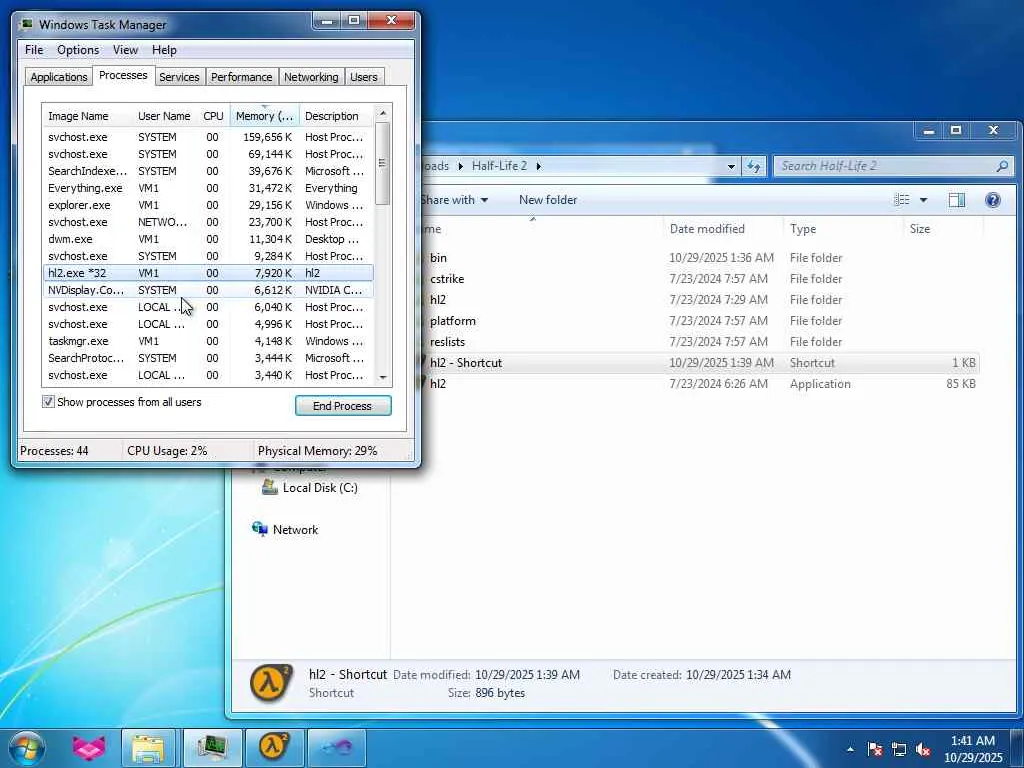This screenshot has width=1024, height=768.
Task: Click Local Disk (C:) drive icon
Action: tap(269, 487)
